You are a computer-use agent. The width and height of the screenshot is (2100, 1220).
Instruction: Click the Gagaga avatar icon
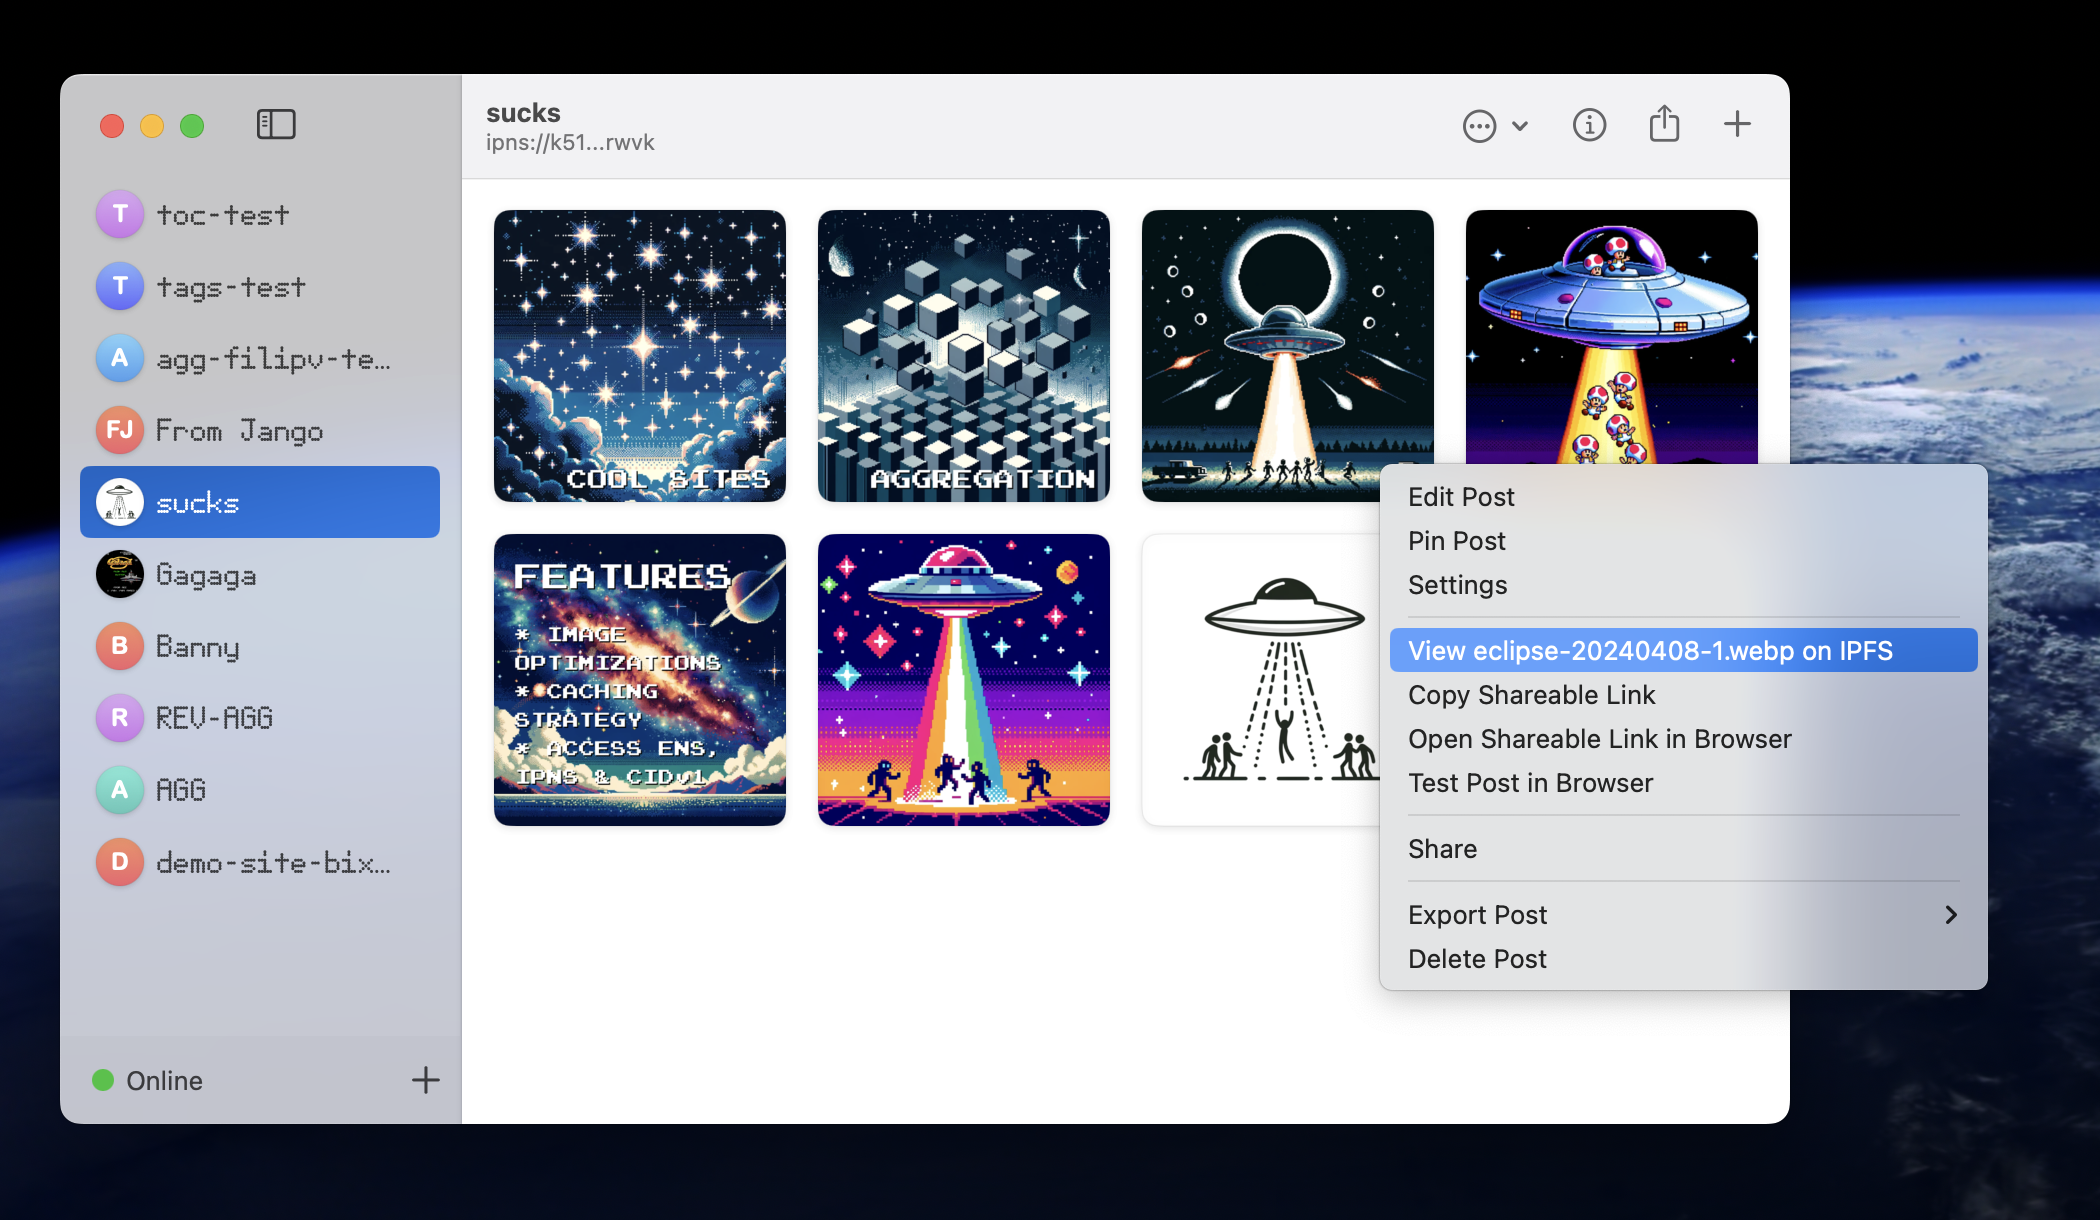tap(120, 574)
